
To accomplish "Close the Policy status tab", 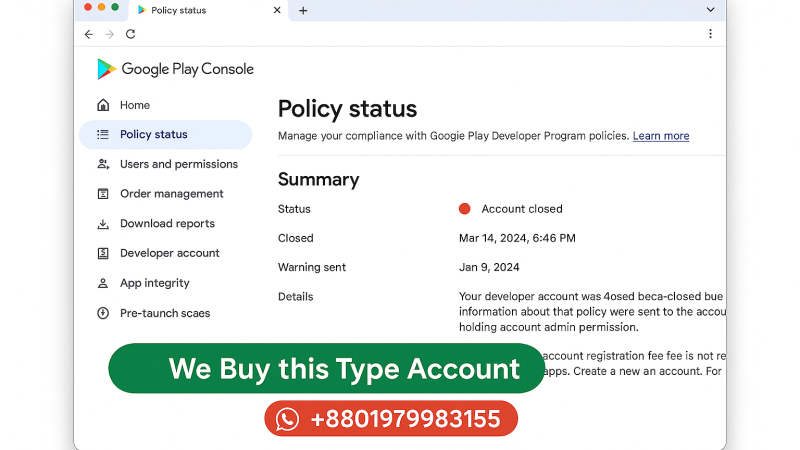I will click(x=277, y=10).
